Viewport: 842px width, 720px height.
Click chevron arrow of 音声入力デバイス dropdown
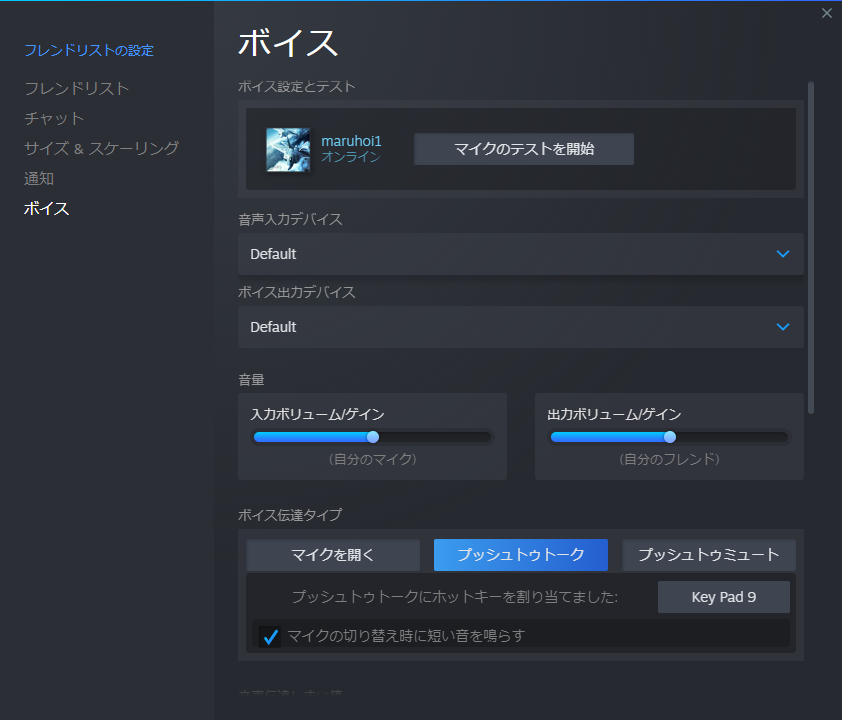click(783, 254)
